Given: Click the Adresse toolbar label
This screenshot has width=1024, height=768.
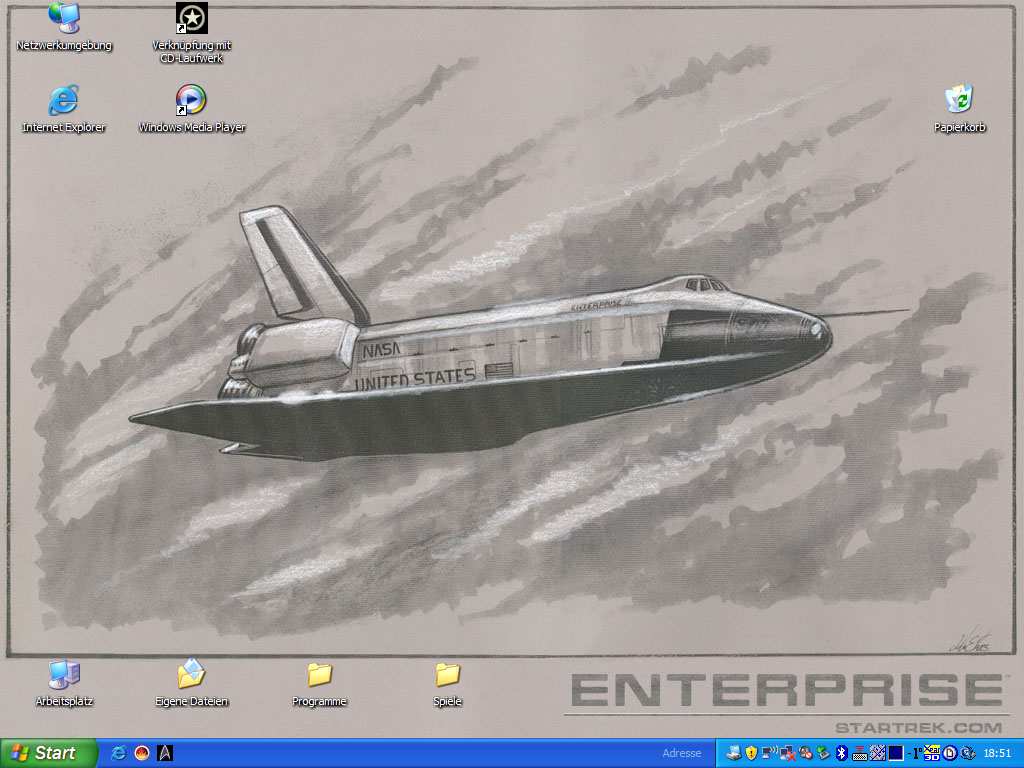Looking at the screenshot, I should [681, 753].
